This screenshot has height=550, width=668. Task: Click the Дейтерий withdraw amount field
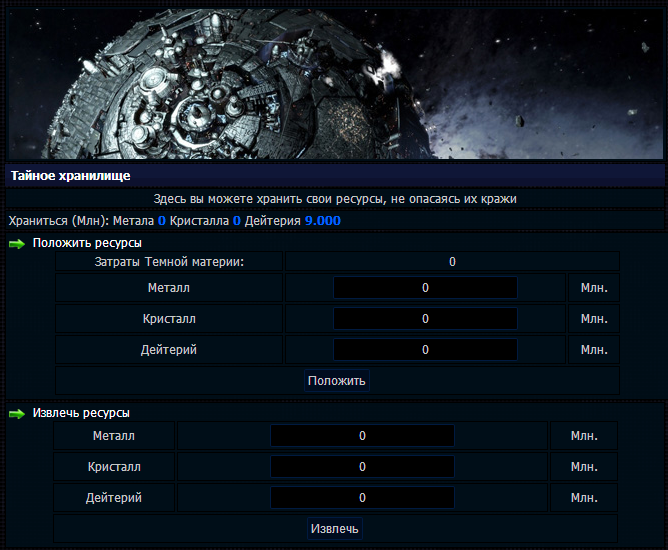[x=362, y=498]
